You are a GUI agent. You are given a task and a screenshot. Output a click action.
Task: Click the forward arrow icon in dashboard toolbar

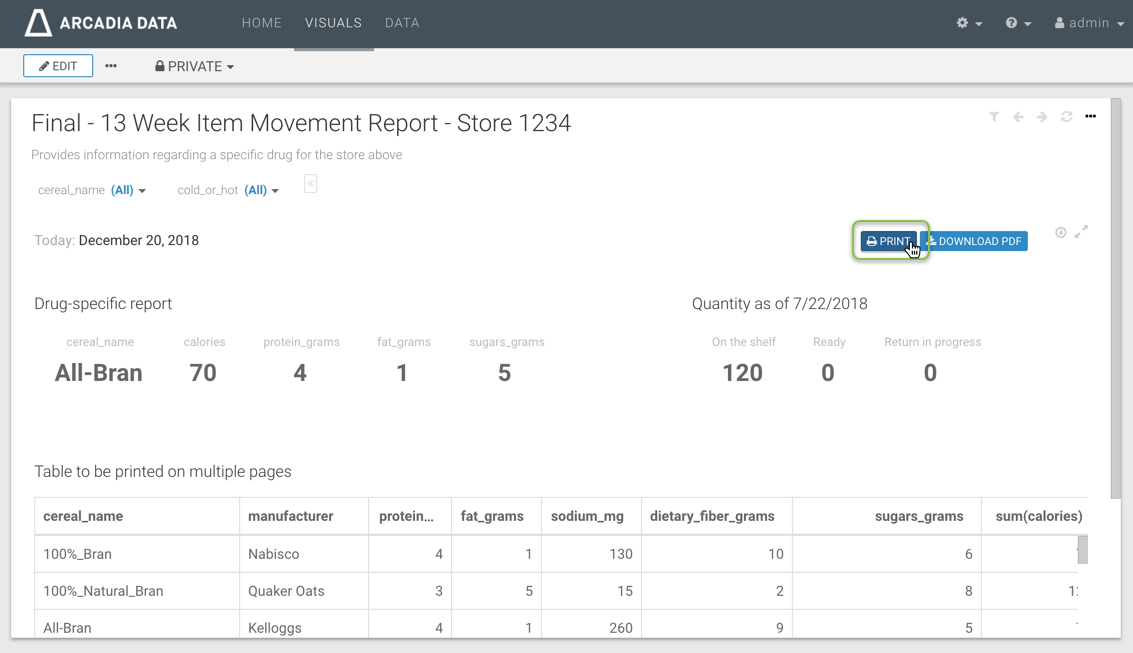tap(1042, 117)
